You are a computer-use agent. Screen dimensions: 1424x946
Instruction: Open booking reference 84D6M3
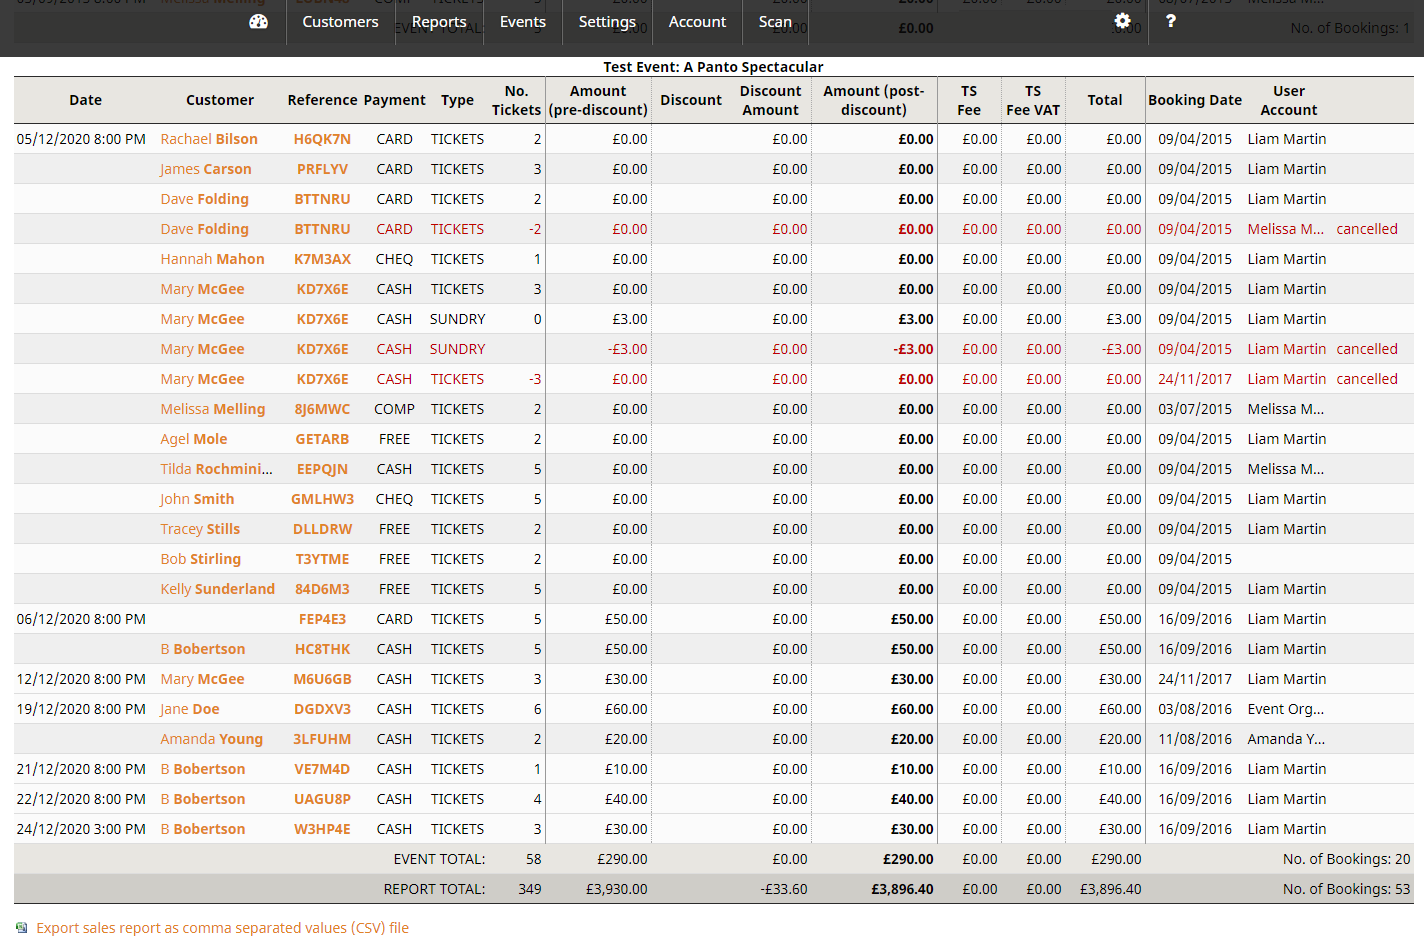pos(322,589)
